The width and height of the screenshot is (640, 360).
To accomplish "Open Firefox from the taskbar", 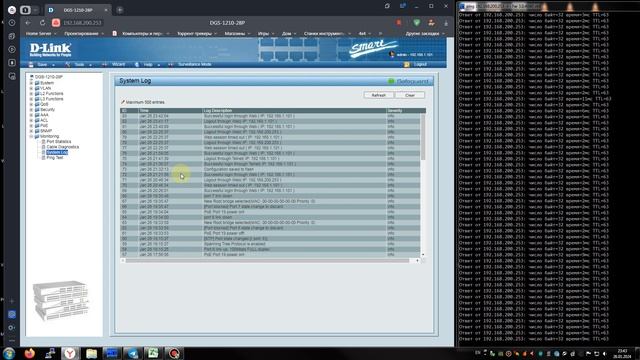I will point(29,353).
